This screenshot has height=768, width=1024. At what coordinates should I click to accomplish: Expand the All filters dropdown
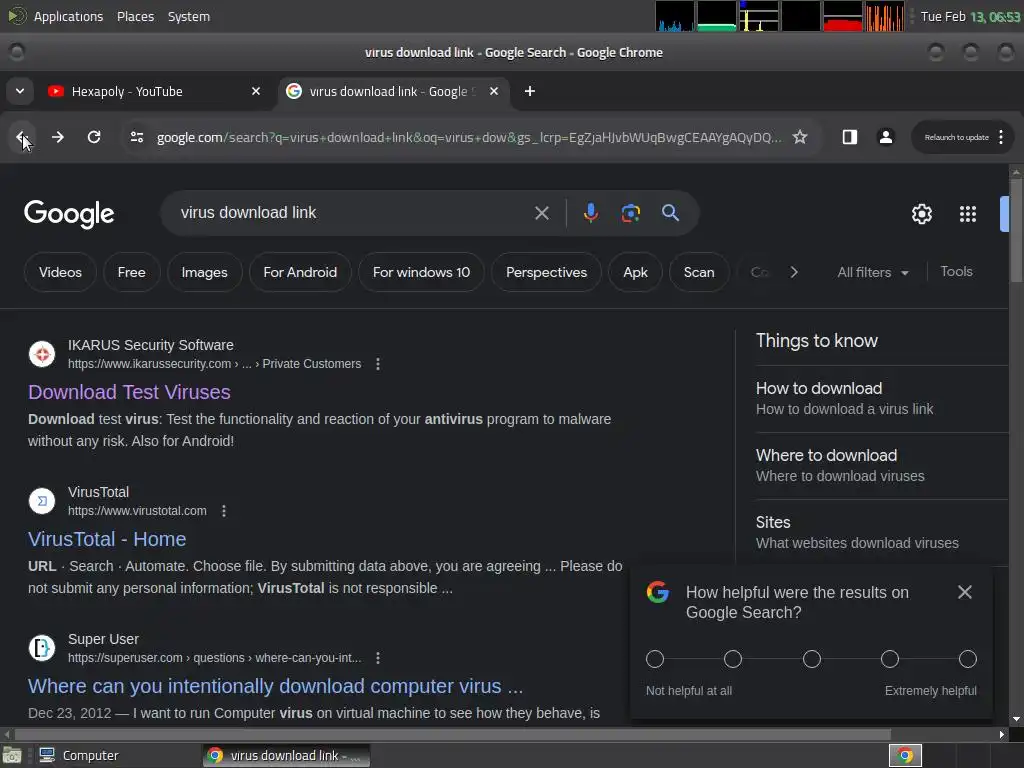[x=872, y=272]
